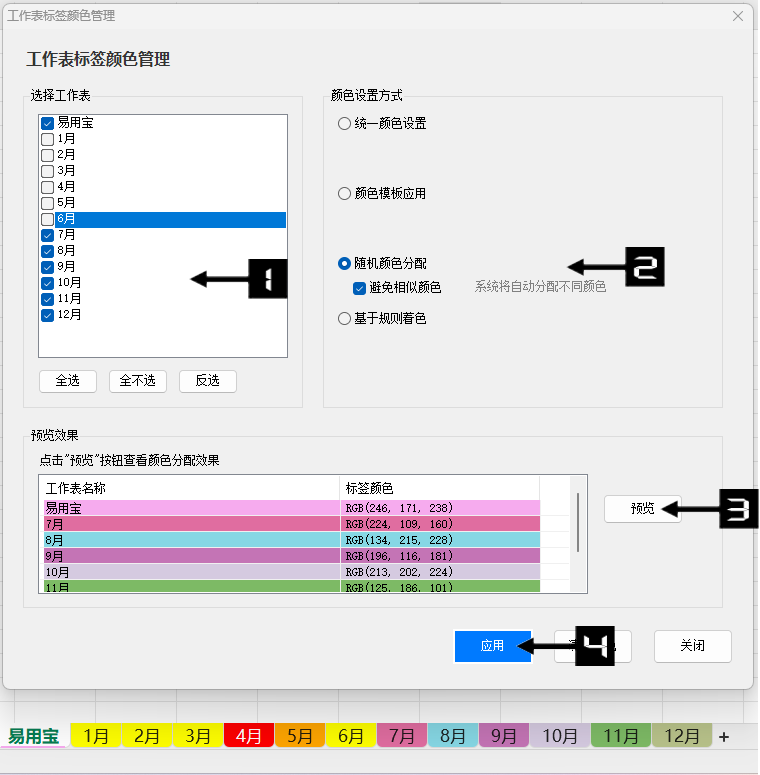Click the 反选 button
This screenshot has width=760, height=775.
[207, 381]
